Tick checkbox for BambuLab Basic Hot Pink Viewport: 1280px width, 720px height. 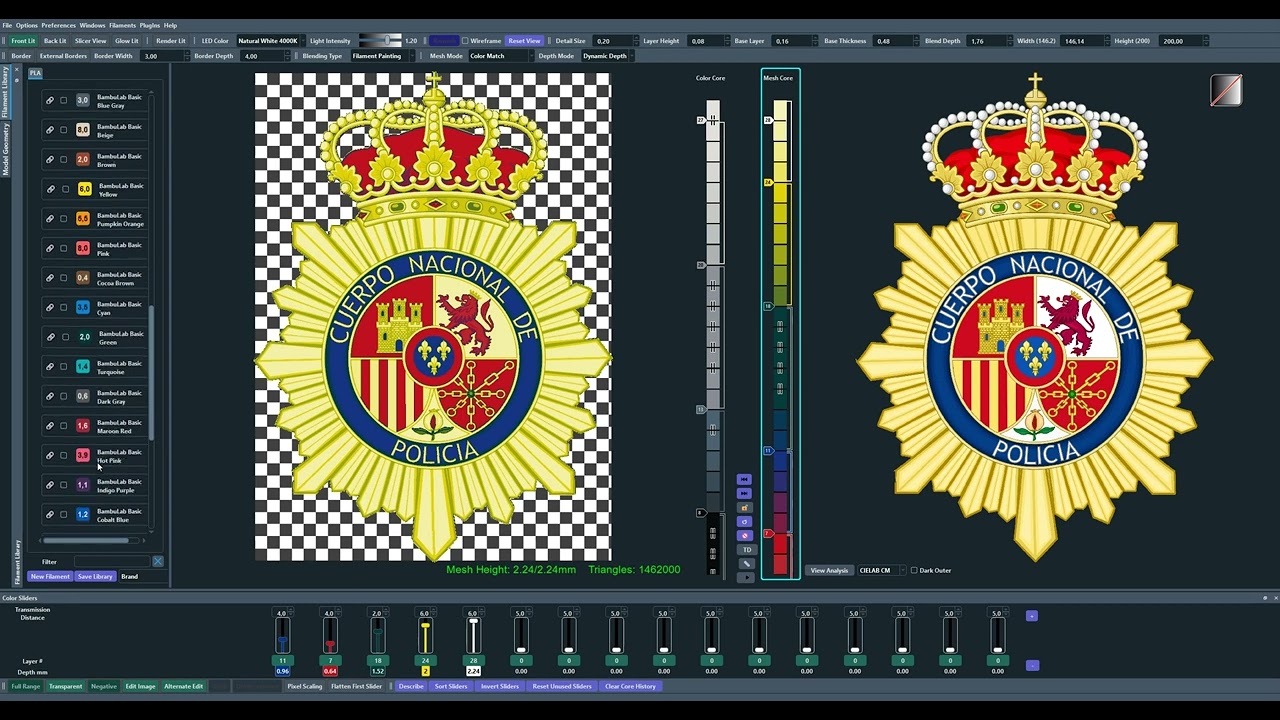click(x=63, y=455)
